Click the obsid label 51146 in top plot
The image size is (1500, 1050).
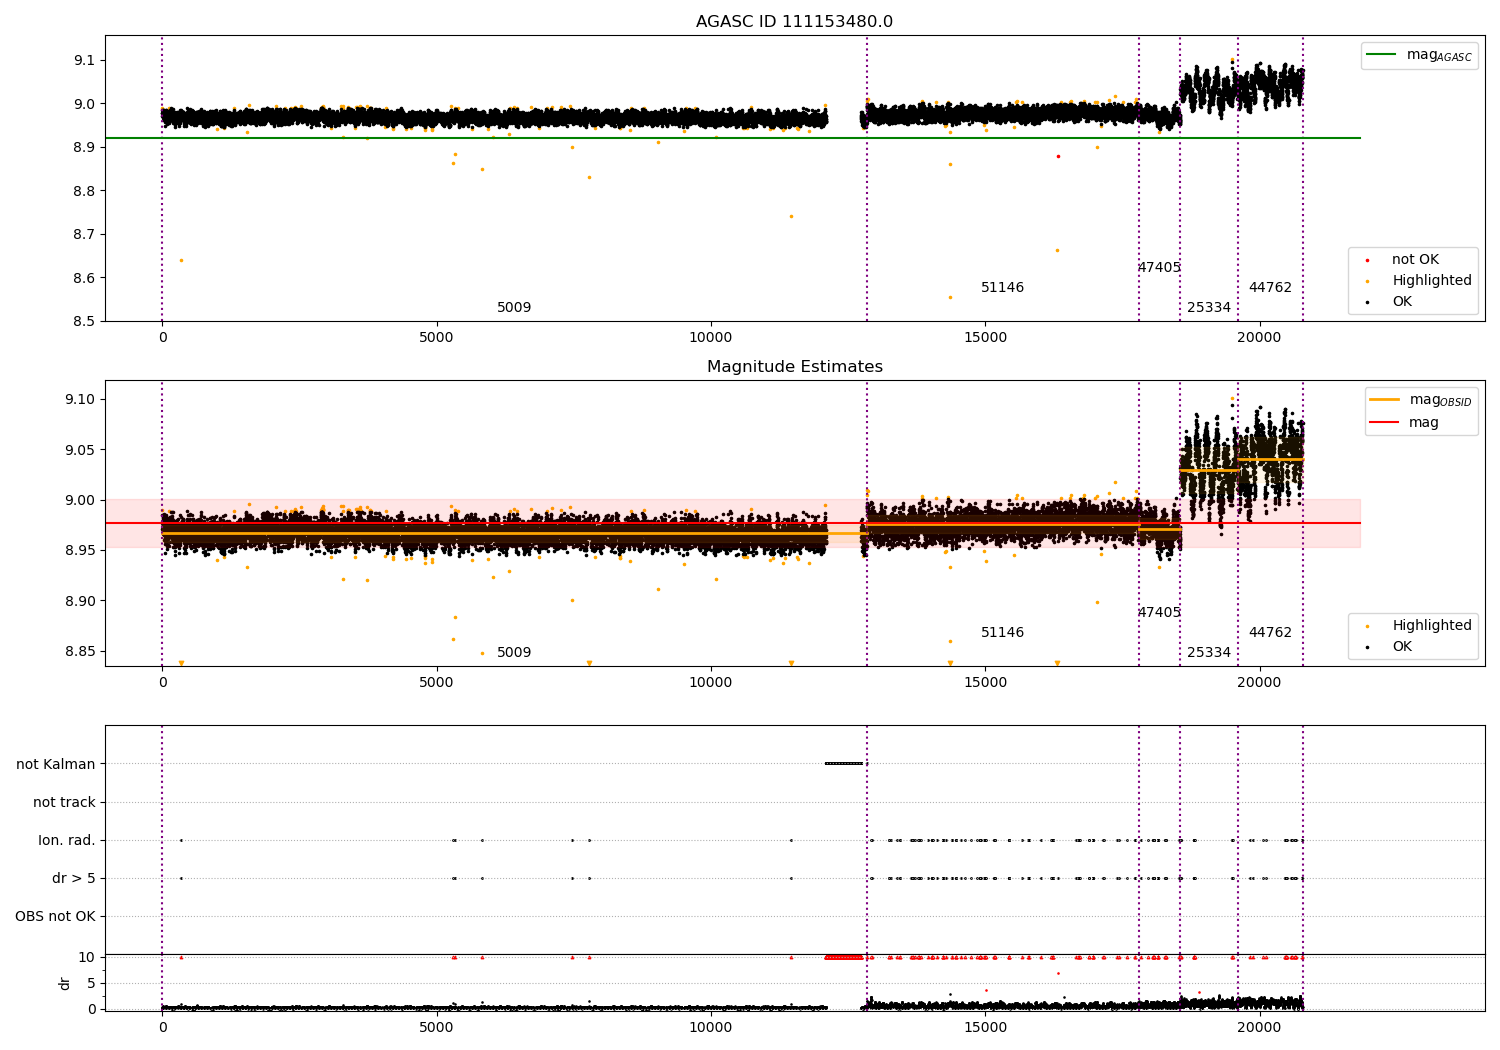[1002, 288]
